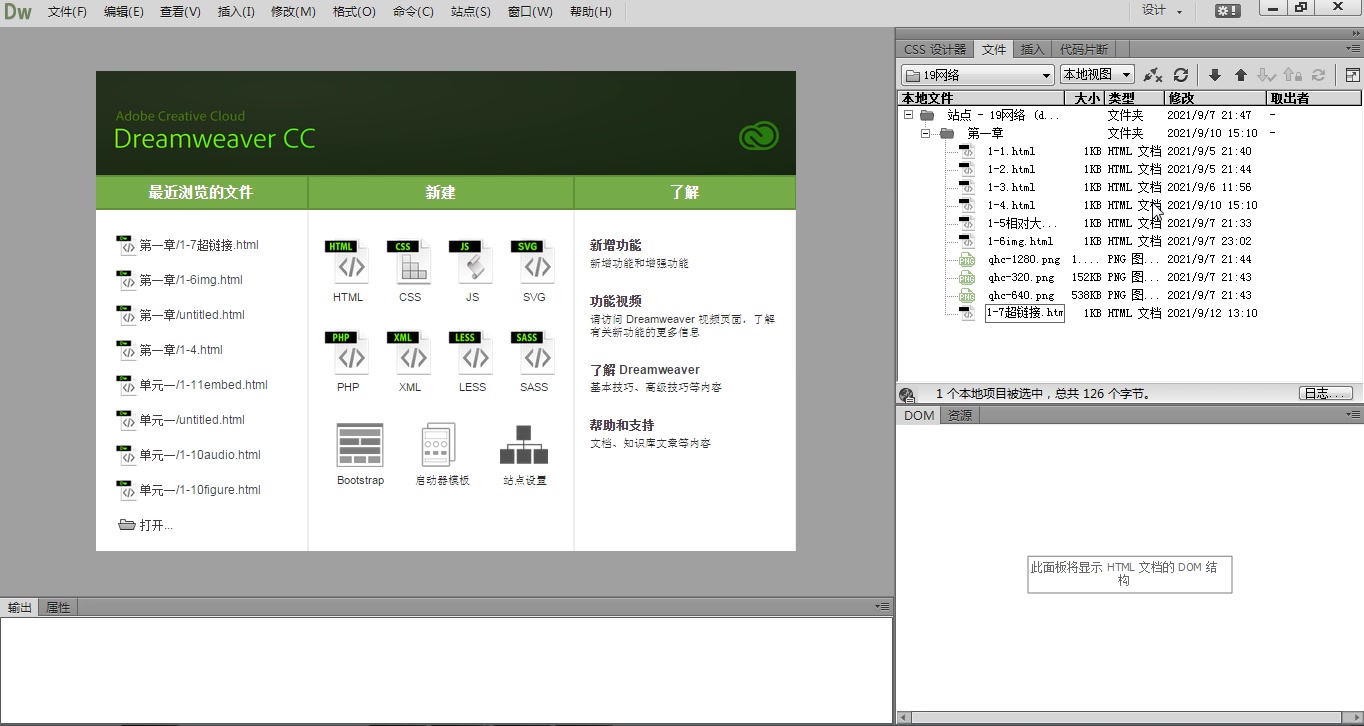Click the sync settings icon in title bar
The image size is (1364, 726).
(1228, 10)
